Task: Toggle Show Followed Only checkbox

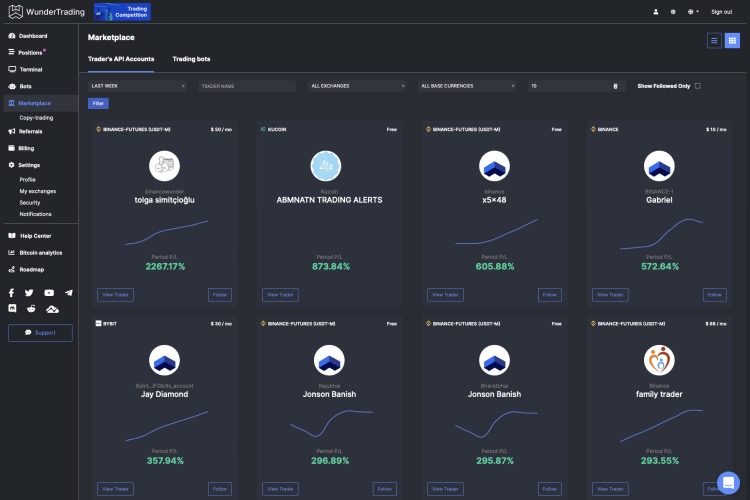Action: coord(697,86)
